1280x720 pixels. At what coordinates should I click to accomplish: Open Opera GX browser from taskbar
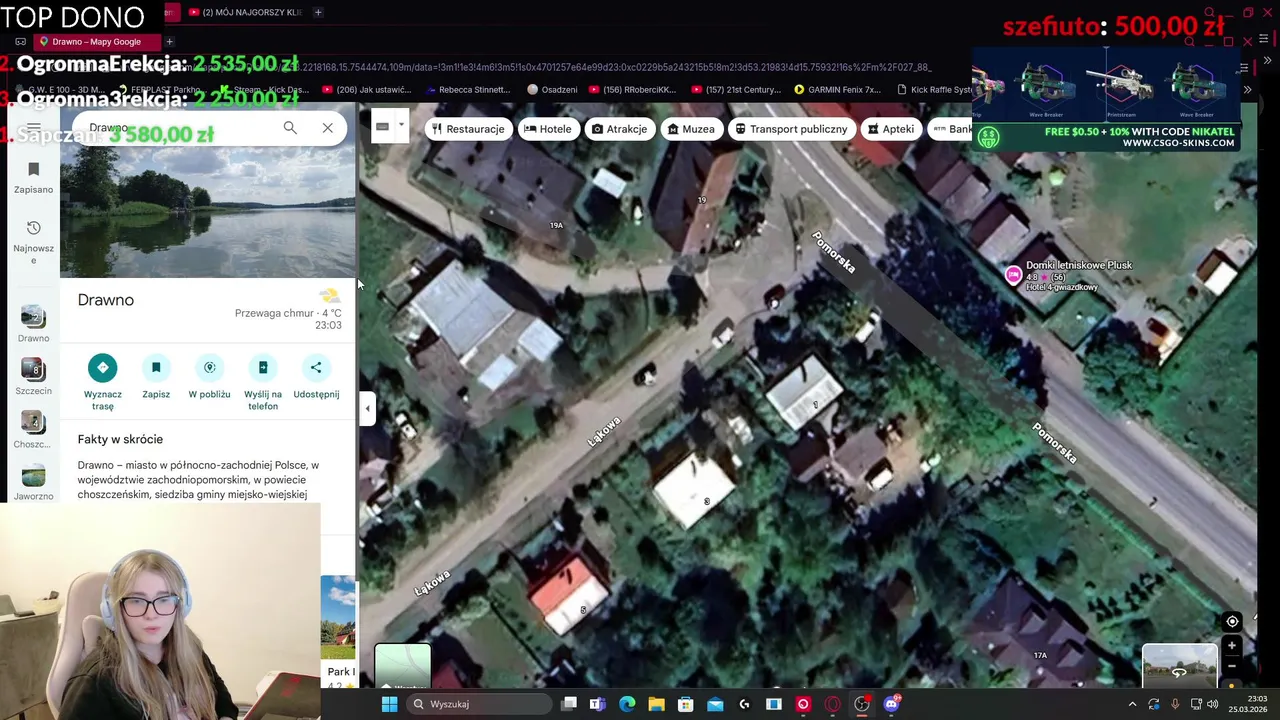[832, 704]
